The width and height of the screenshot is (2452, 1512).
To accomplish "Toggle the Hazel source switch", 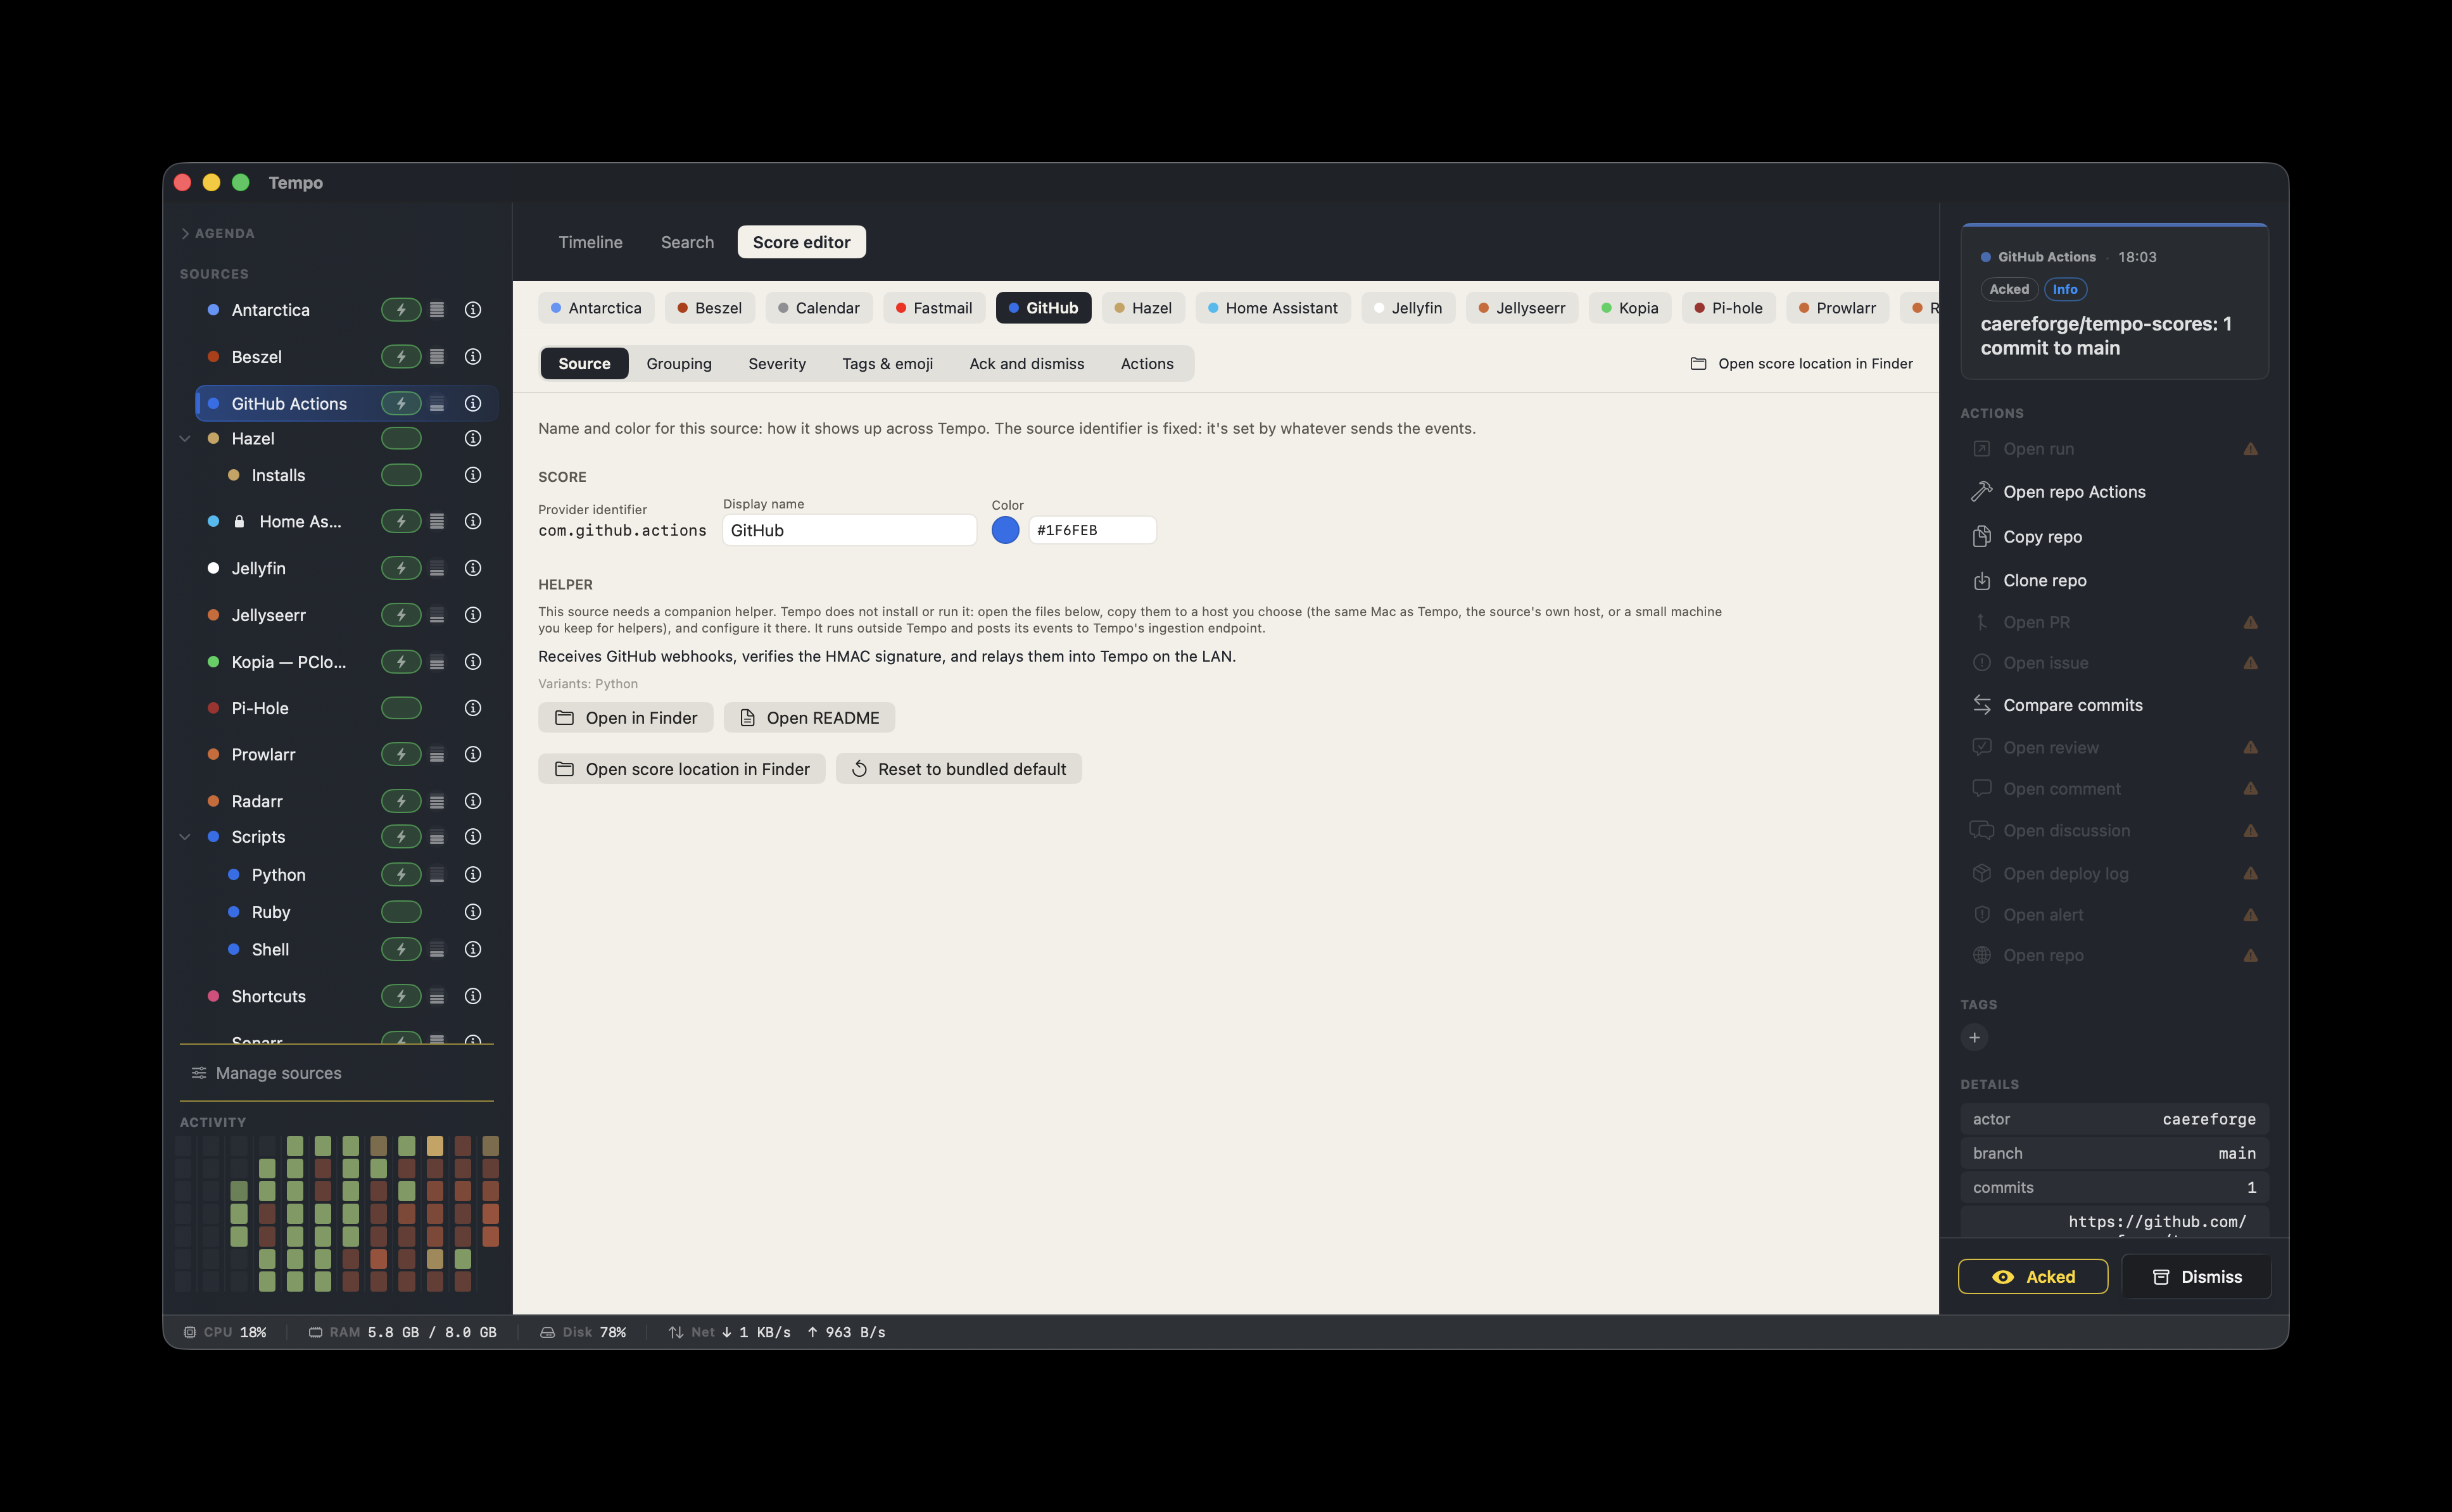I will pos(401,438).
